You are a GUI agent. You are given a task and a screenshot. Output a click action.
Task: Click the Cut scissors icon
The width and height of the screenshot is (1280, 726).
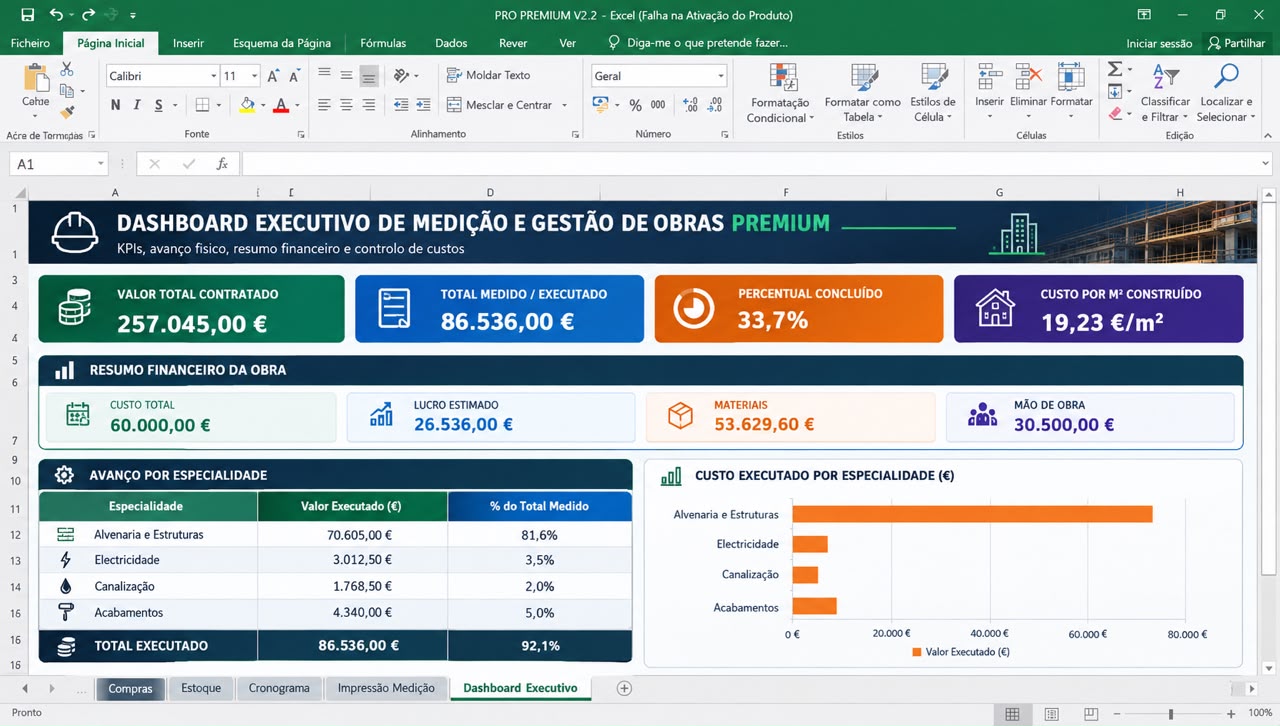point(67,70)
